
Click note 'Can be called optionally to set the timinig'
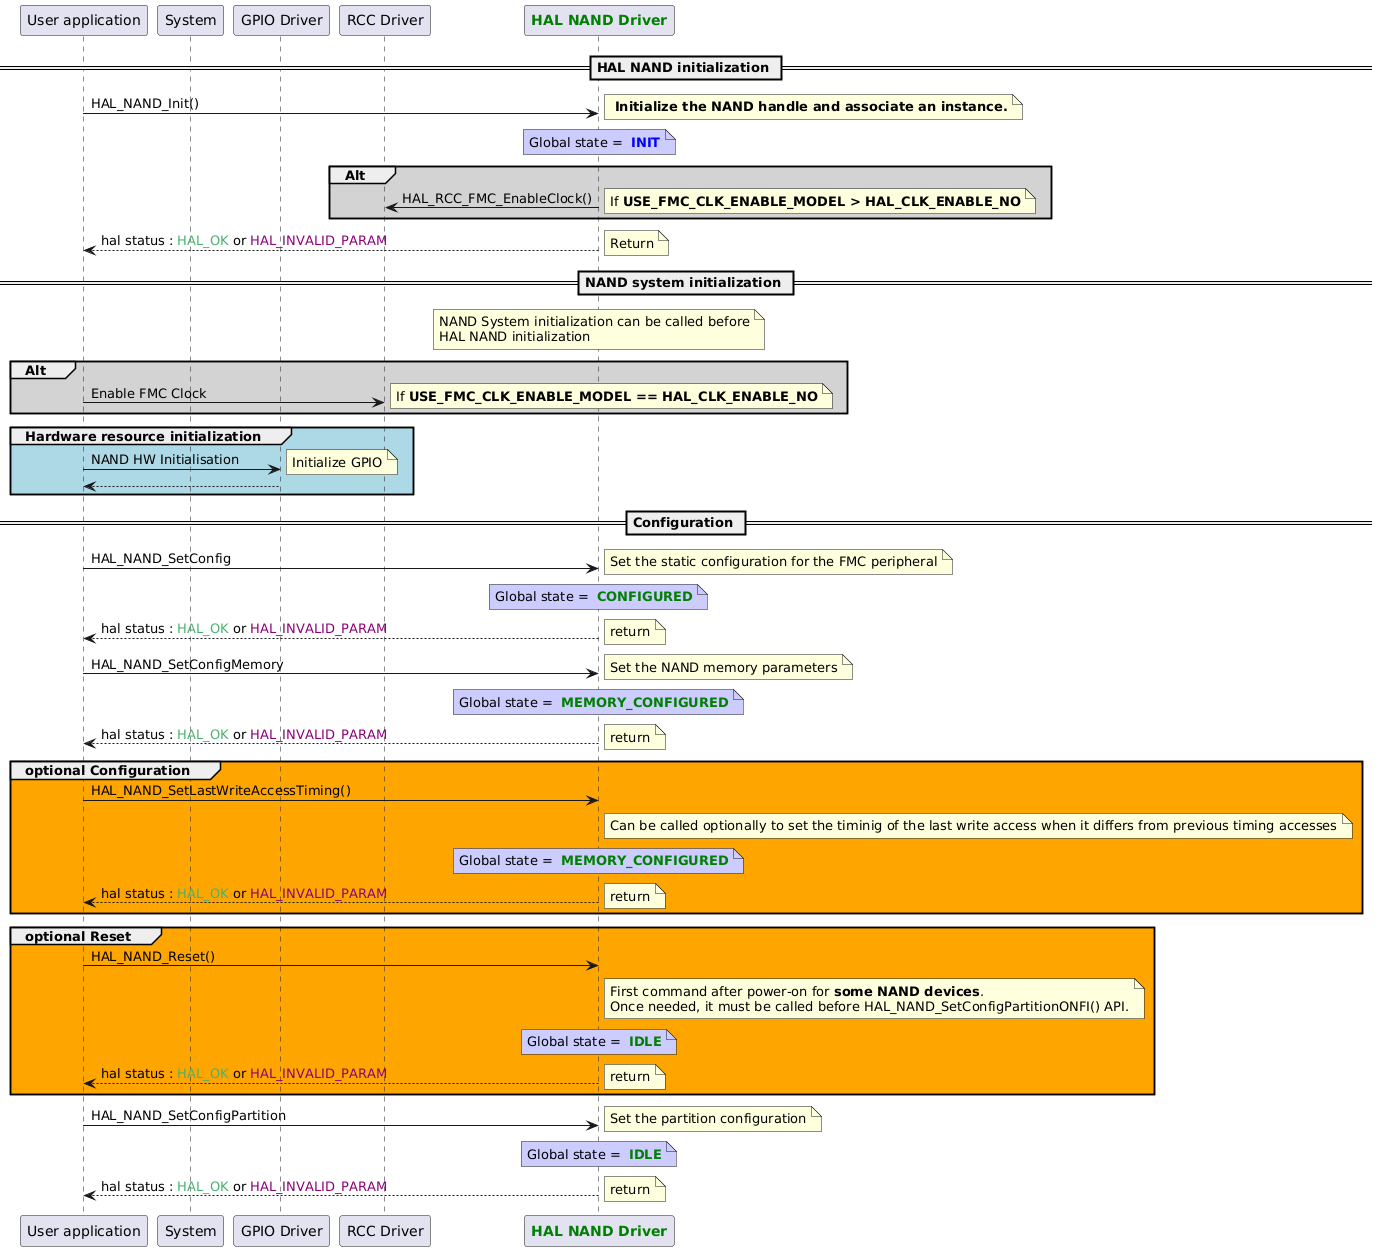pyautogui.click(x=978, y=825)
